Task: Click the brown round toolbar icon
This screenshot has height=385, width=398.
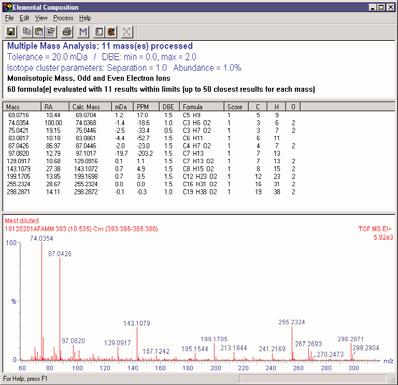Action: [x=111, y=32]
